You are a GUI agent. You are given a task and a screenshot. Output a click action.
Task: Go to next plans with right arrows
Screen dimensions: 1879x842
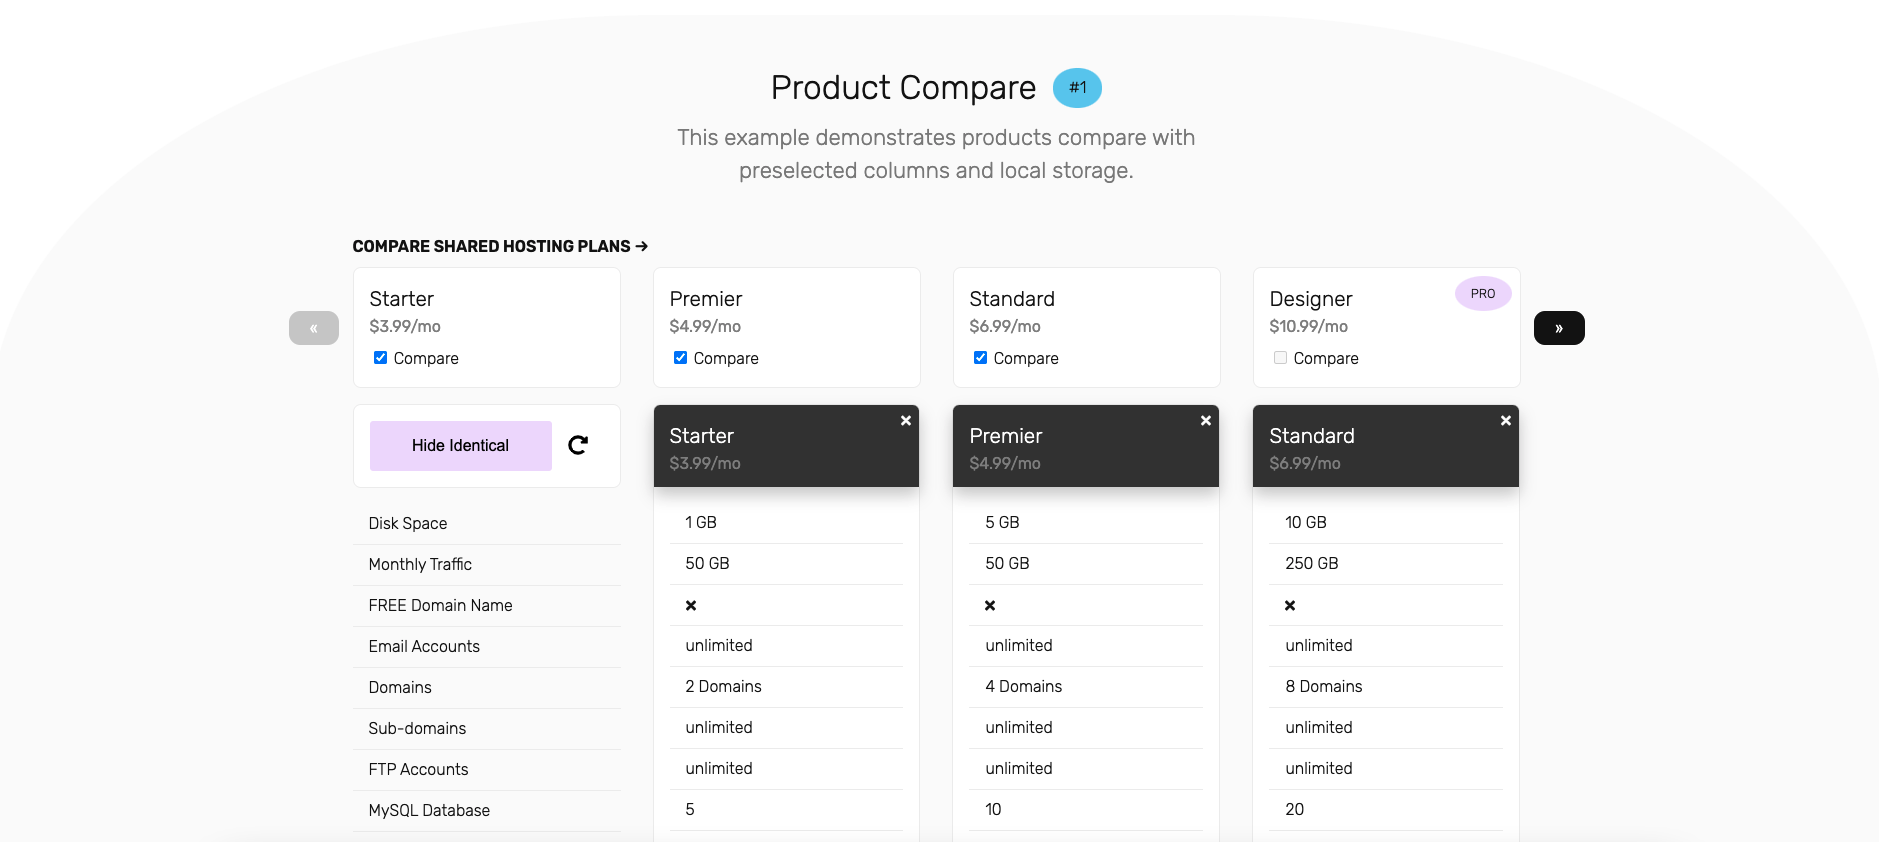click(x=1558, y=328)
